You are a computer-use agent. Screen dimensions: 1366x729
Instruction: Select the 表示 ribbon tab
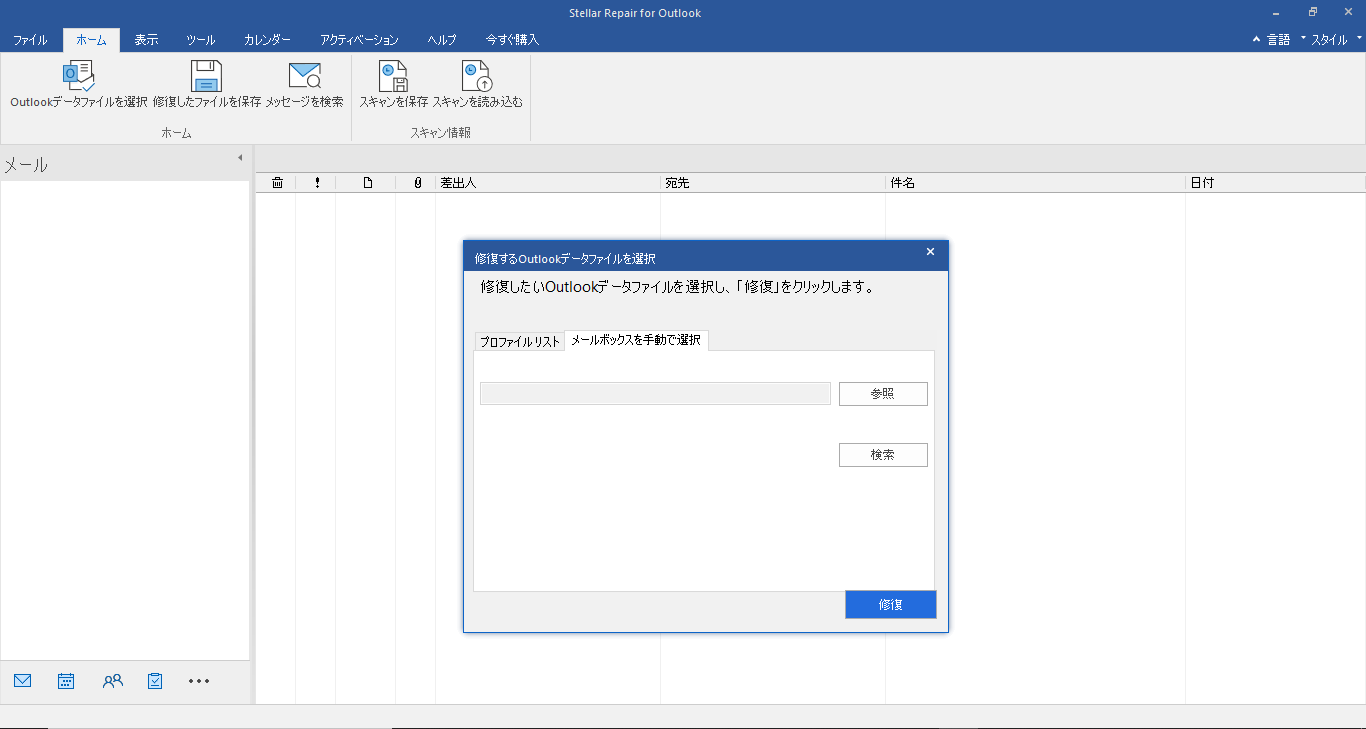coord(146,40)
